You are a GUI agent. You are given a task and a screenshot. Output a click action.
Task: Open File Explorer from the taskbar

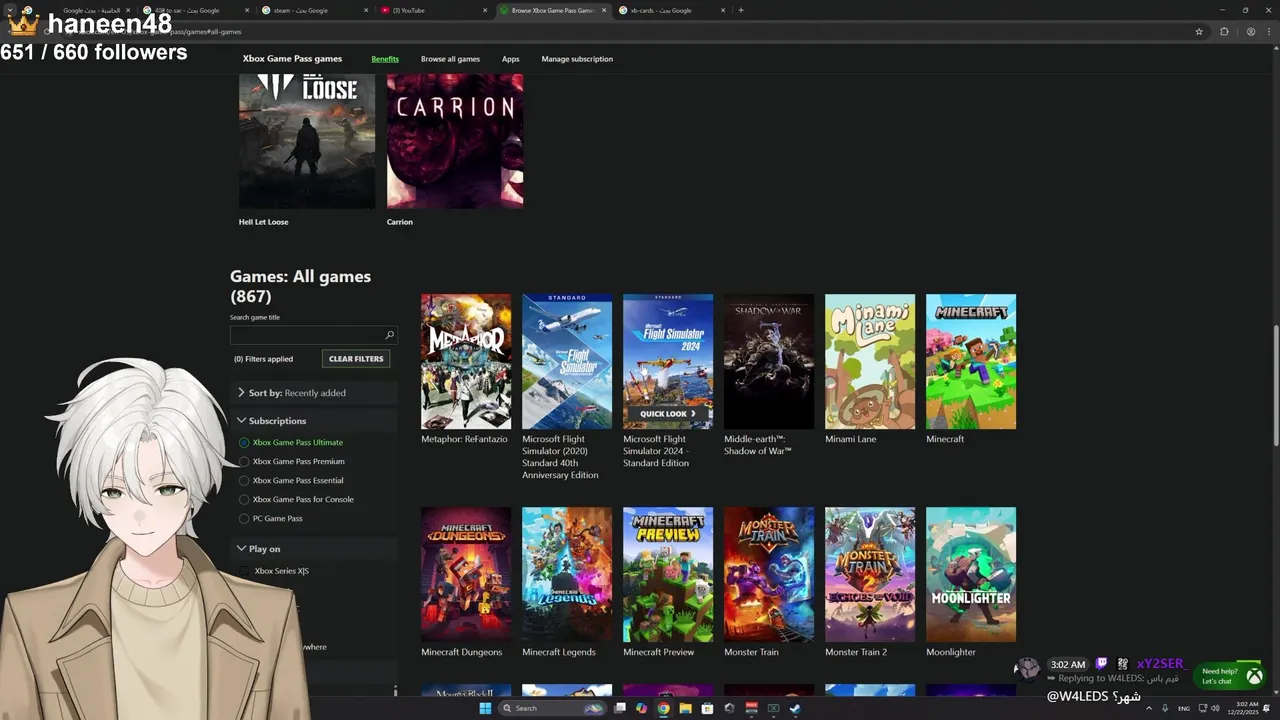coord(685,708)
